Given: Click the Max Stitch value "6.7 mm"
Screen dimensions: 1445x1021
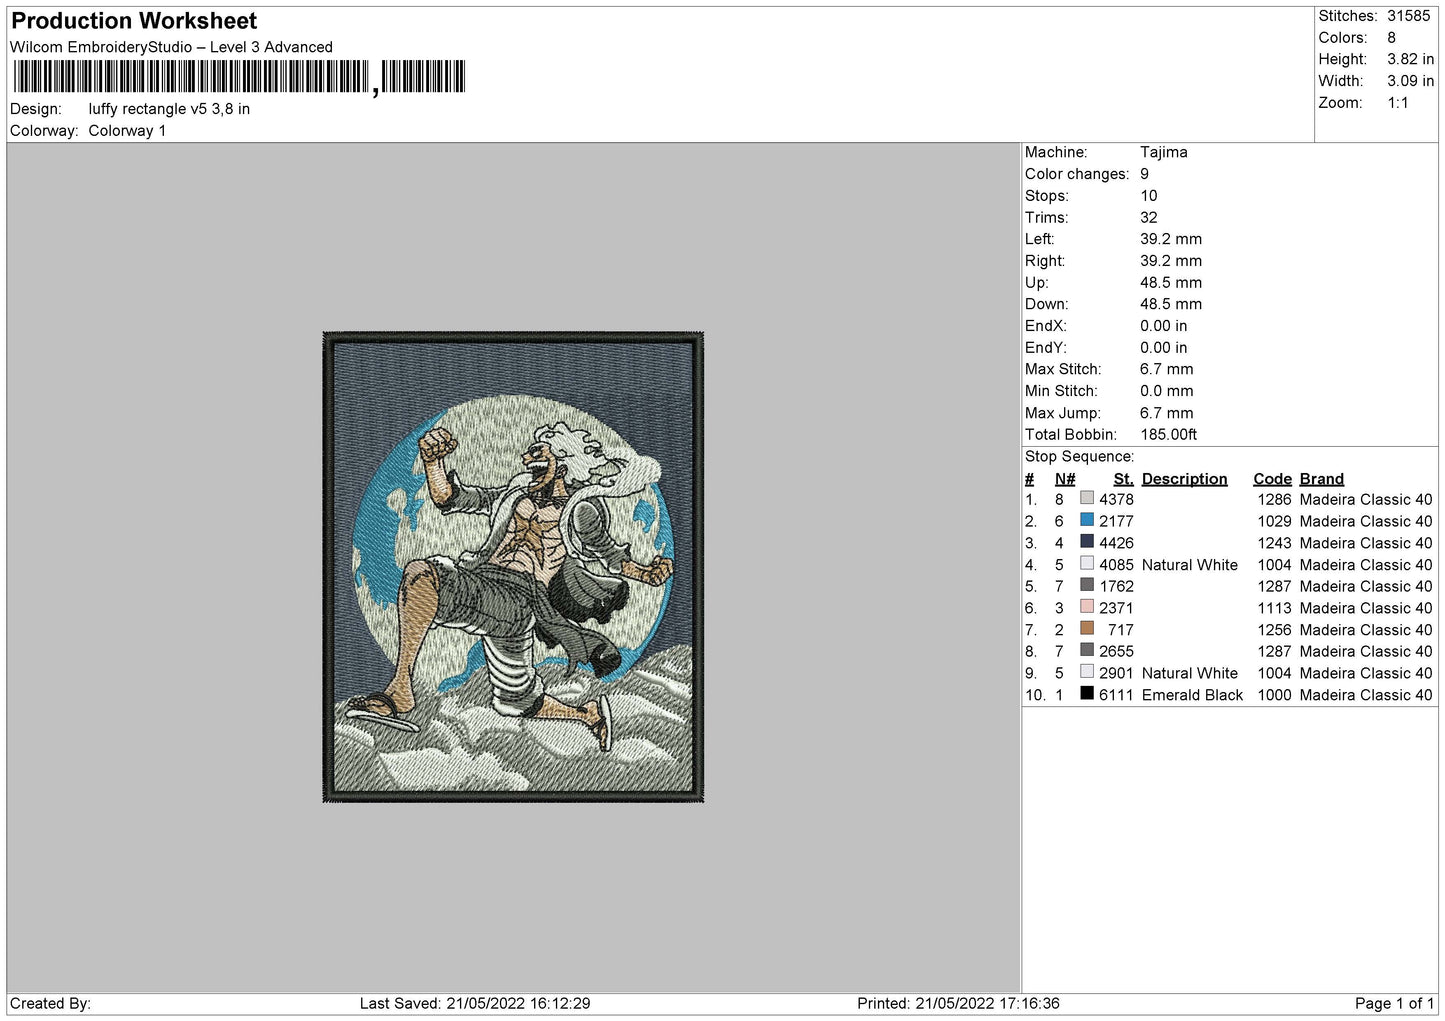Looking at the screenshot, I should coord(1167,369).
